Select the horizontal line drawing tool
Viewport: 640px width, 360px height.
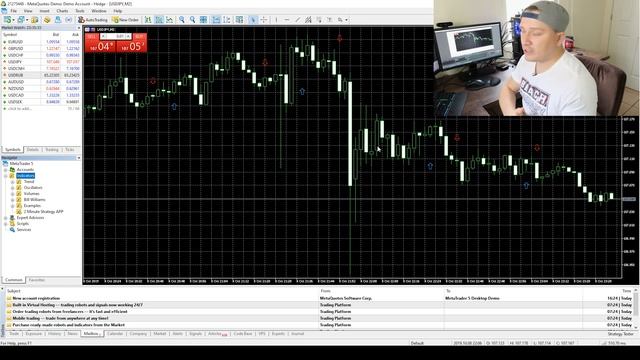[x=287, y=20]
